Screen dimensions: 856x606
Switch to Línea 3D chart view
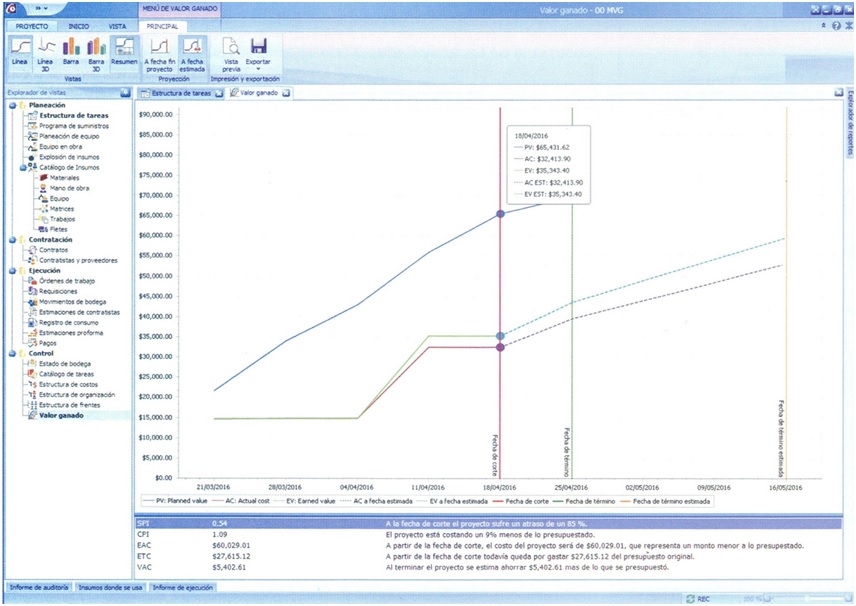pyautogui.click(x=45, y=51)
